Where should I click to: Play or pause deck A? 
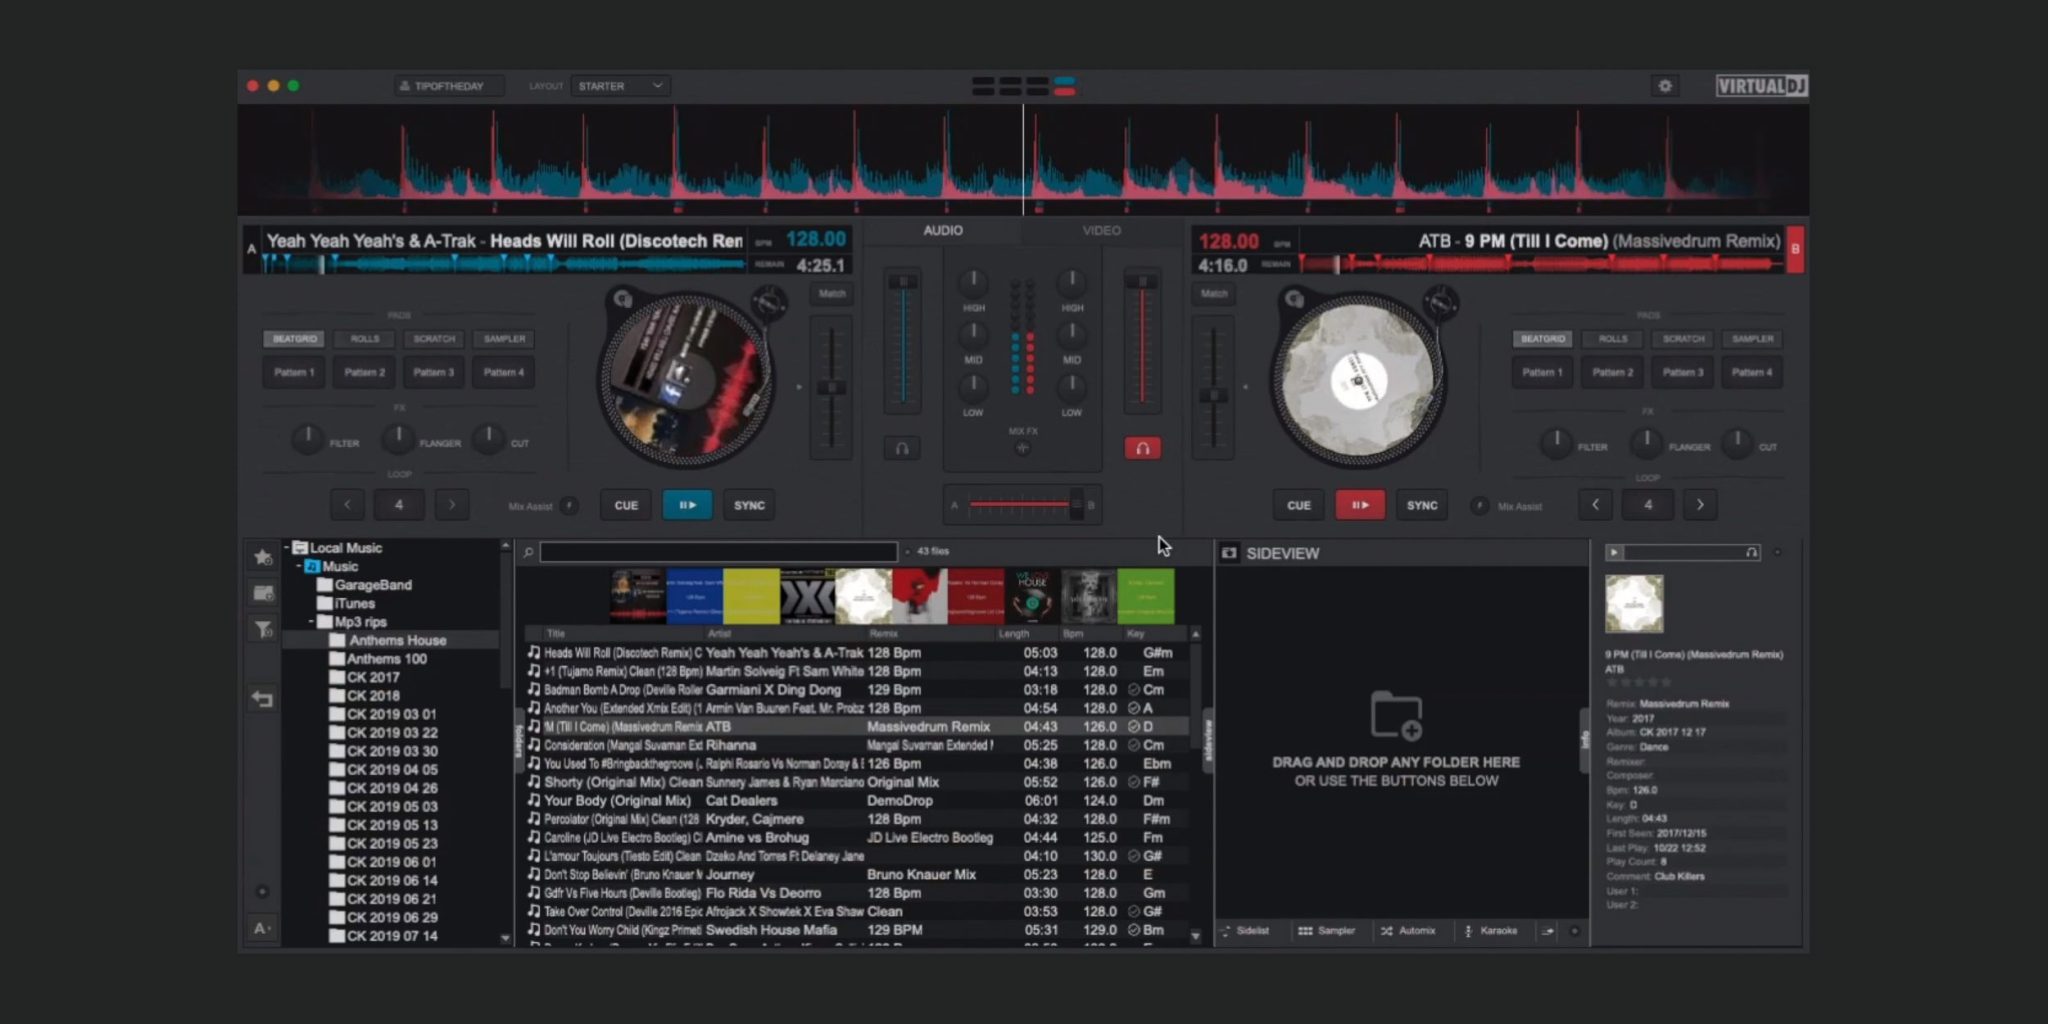[x=688, y=505]
